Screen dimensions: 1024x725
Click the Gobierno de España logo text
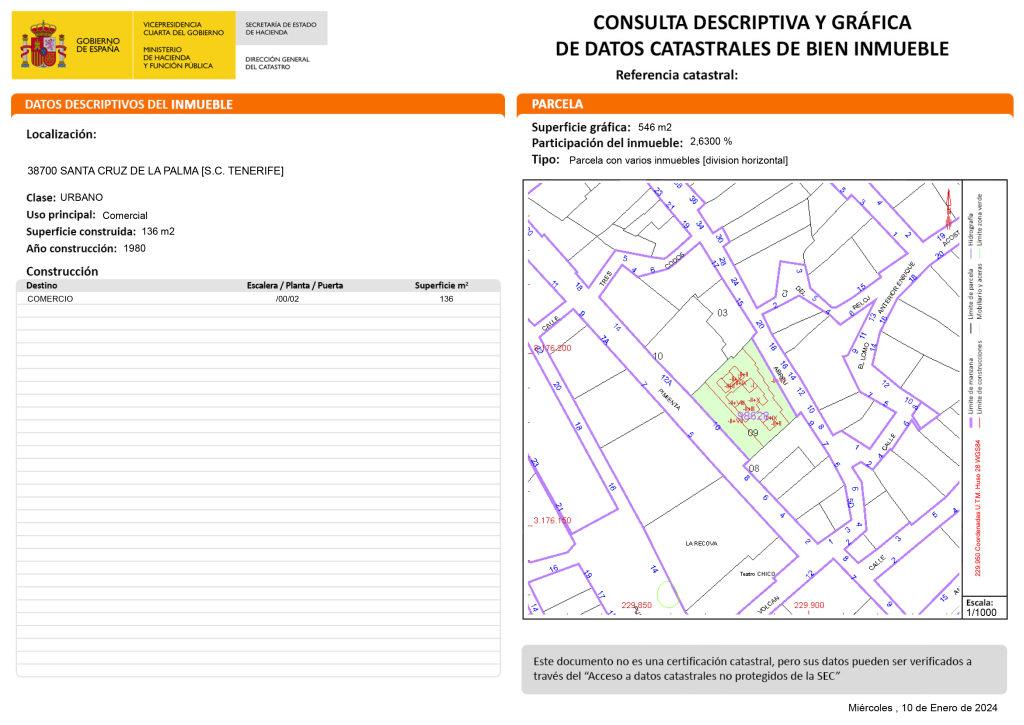[x=97, y=45]
